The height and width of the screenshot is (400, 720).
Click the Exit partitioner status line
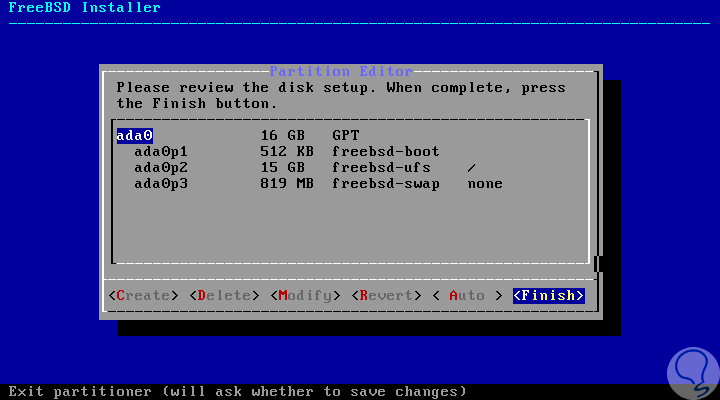(237, 391)
